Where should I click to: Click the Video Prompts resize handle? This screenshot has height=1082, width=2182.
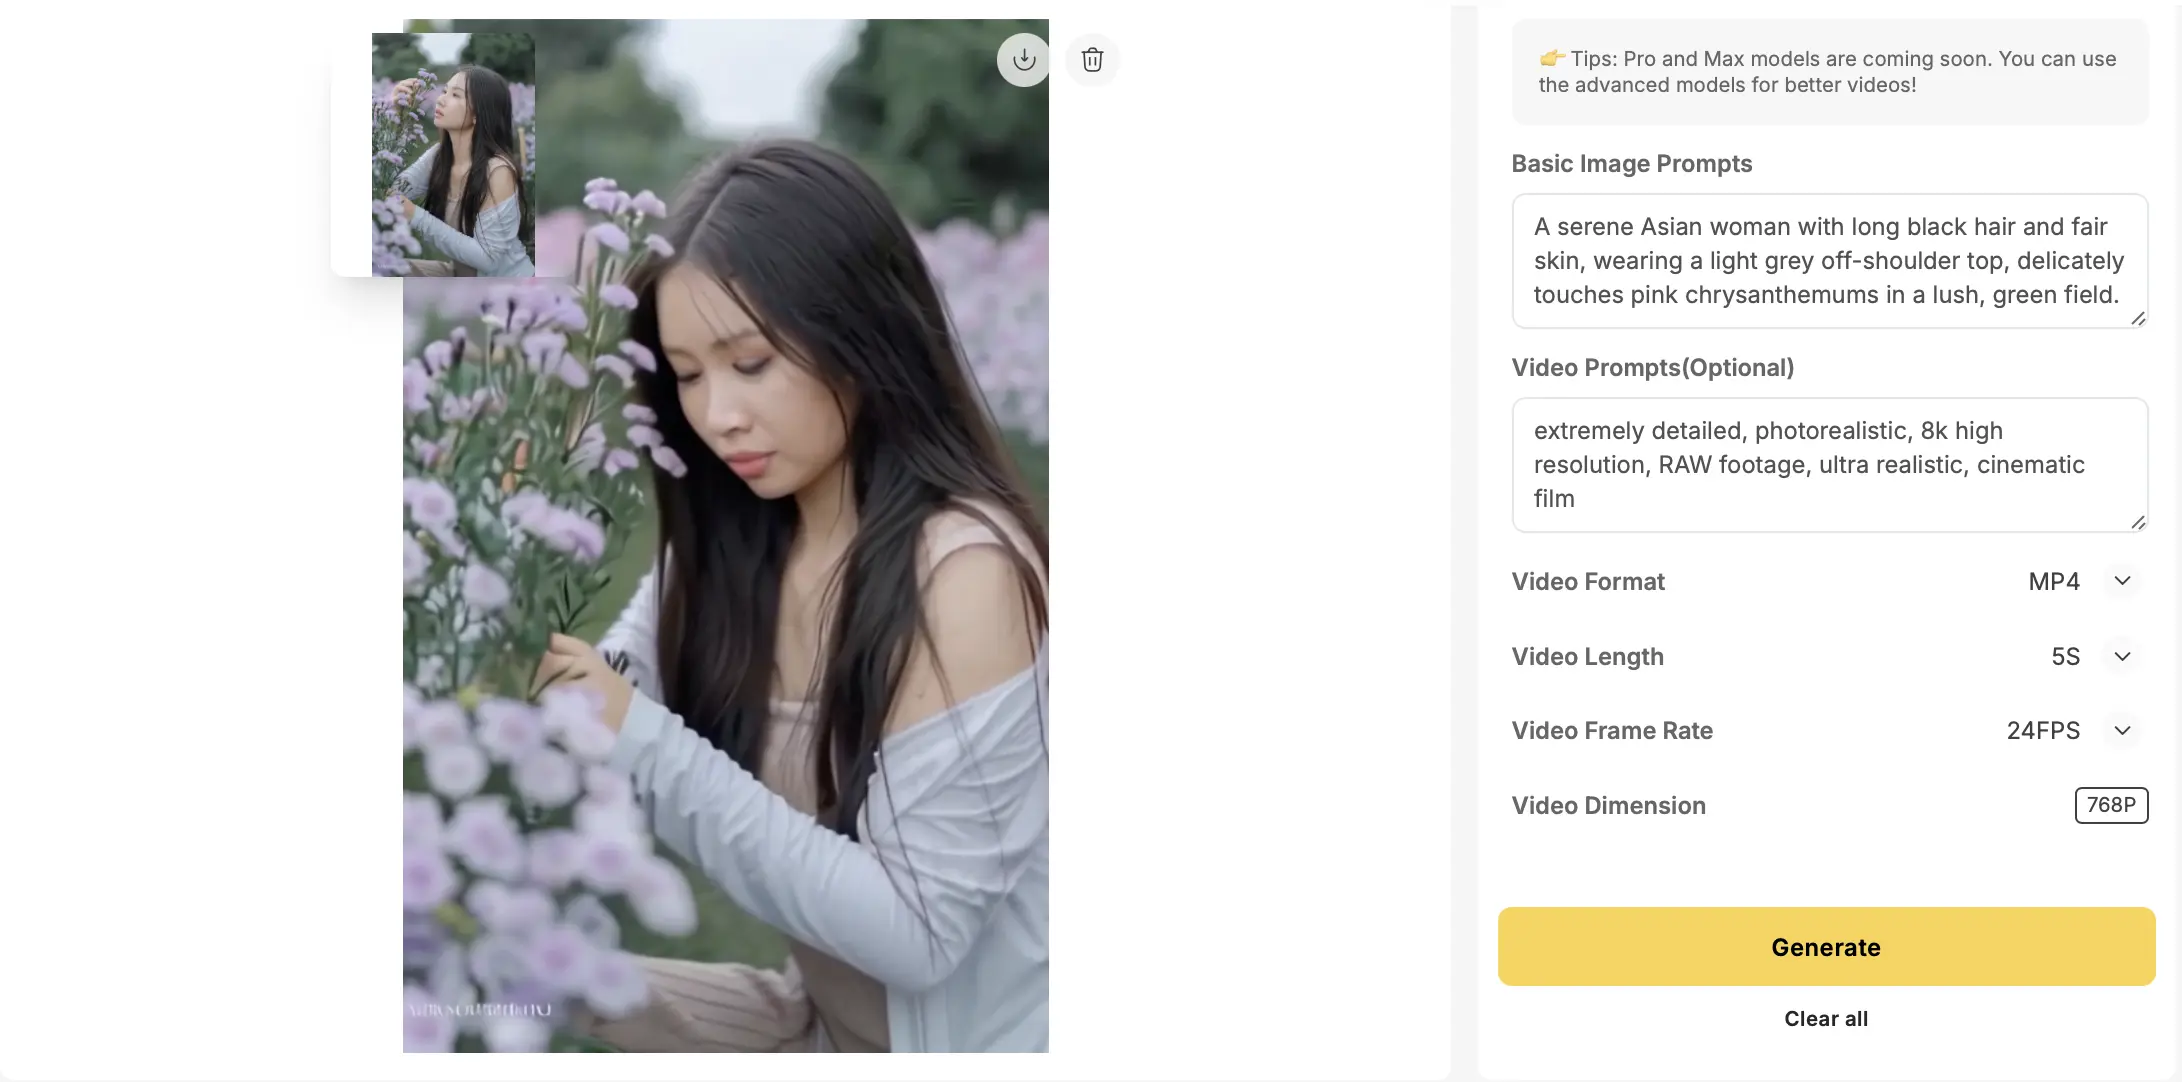(x=2137, y=522)
